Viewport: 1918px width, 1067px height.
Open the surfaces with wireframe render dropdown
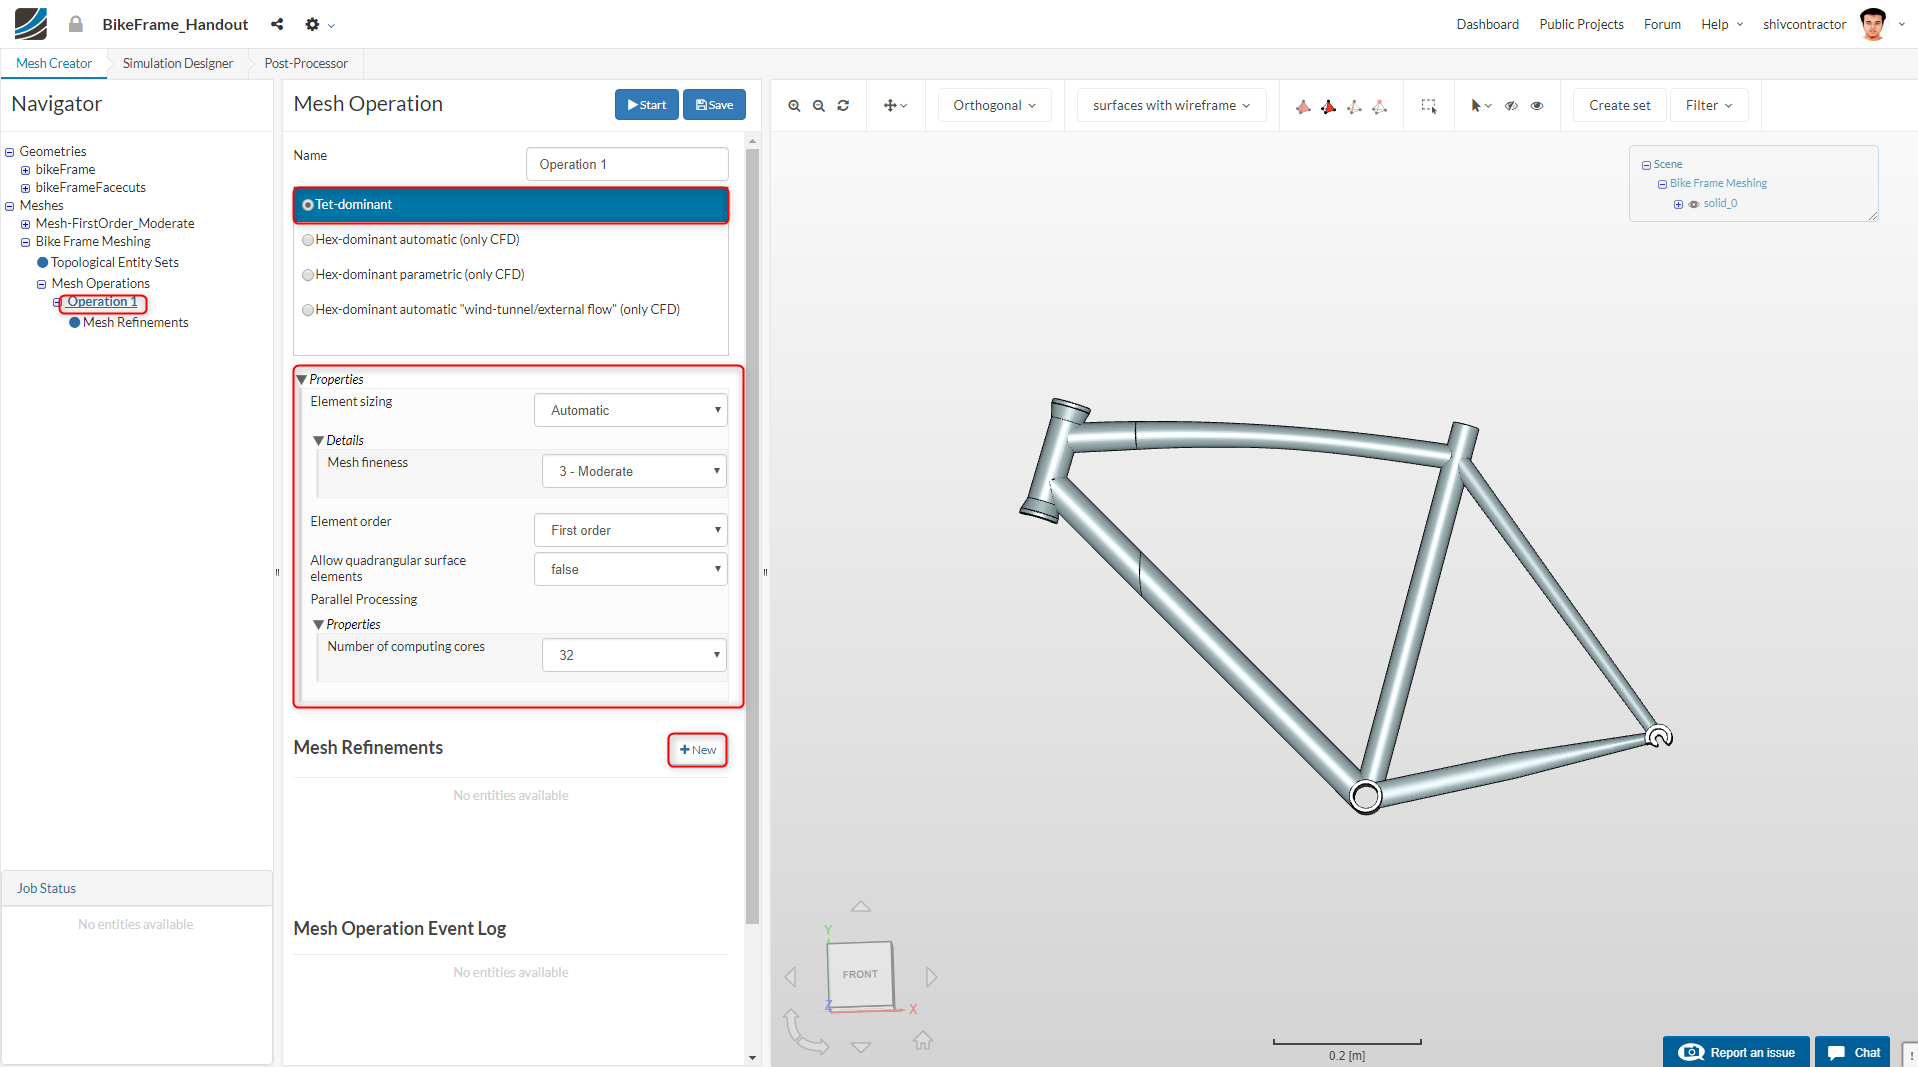click(x=1171, y=105)
